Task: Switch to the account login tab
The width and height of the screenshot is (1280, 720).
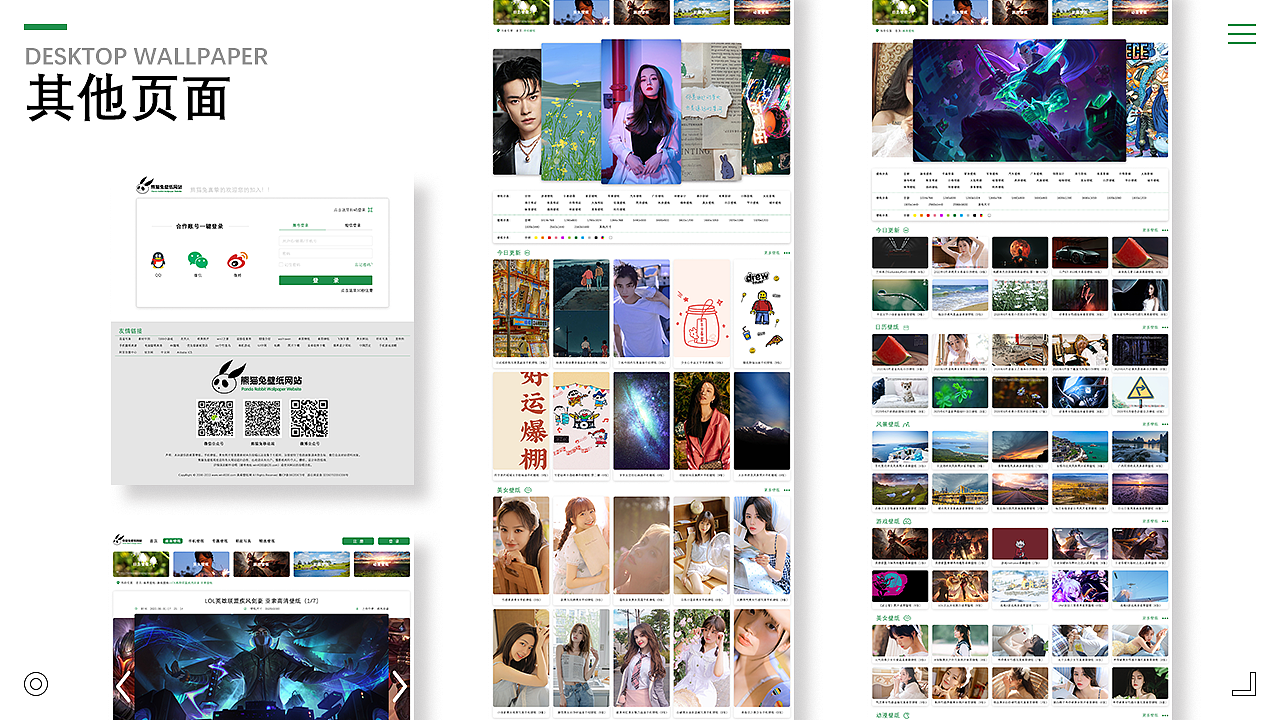Action: click(x=300, y=226)
